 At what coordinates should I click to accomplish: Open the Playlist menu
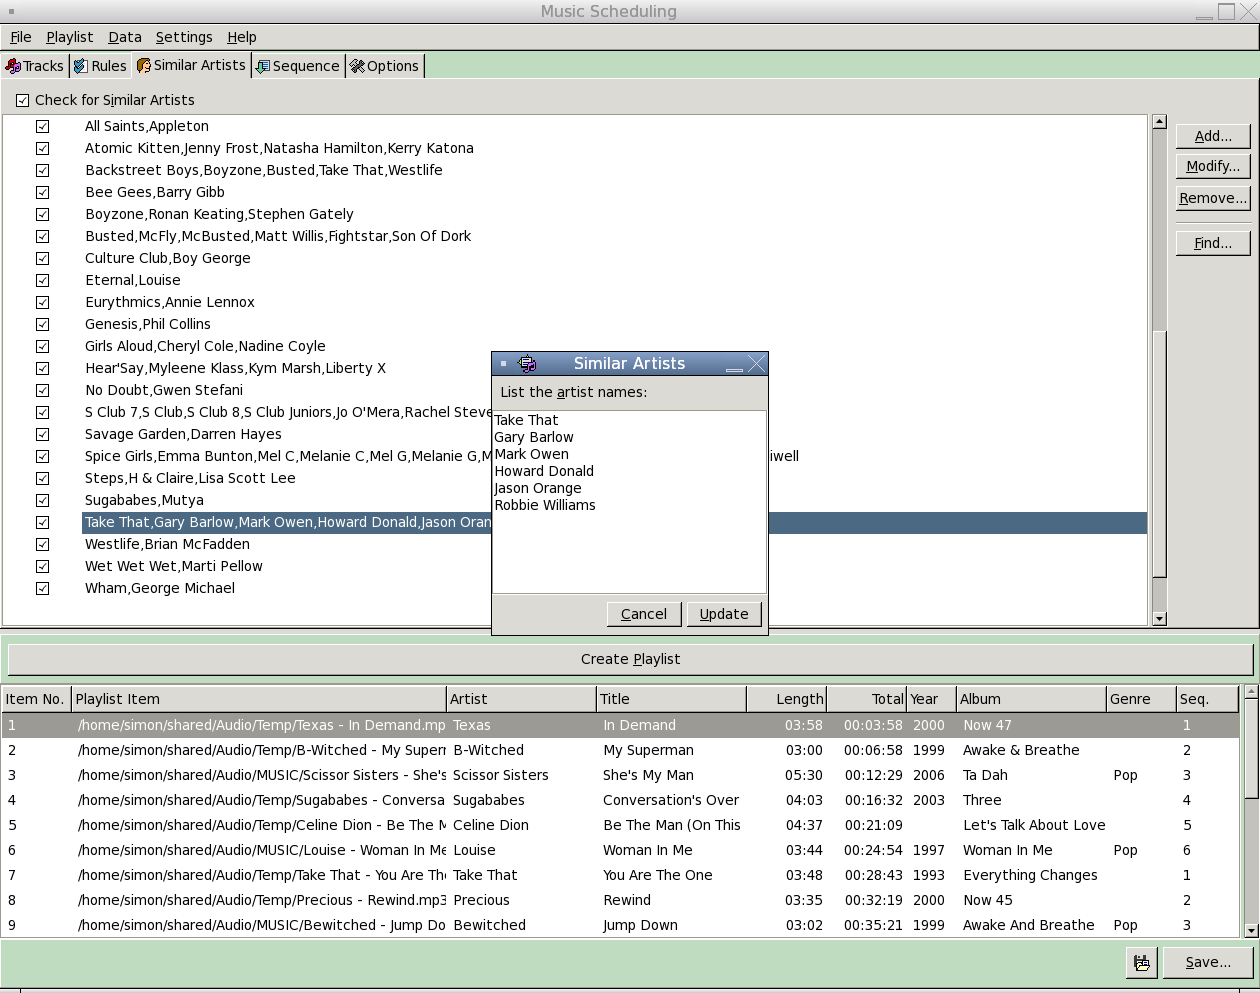(69, 37)
